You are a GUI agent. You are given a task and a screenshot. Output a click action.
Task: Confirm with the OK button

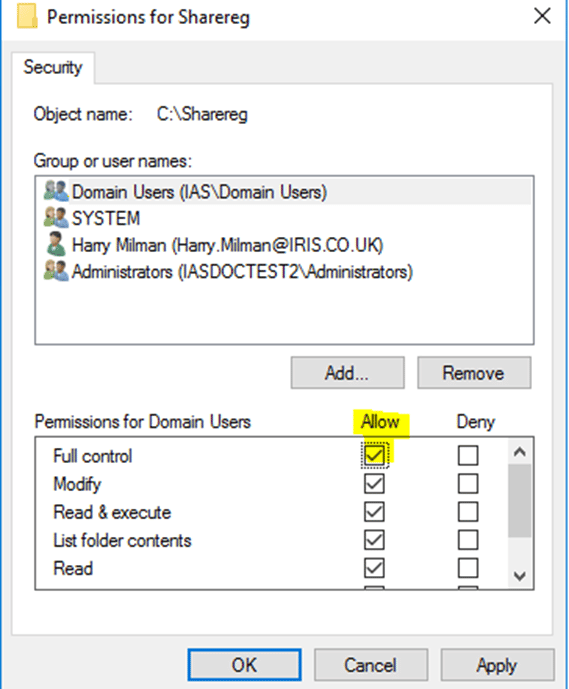[x=244, y=664]
